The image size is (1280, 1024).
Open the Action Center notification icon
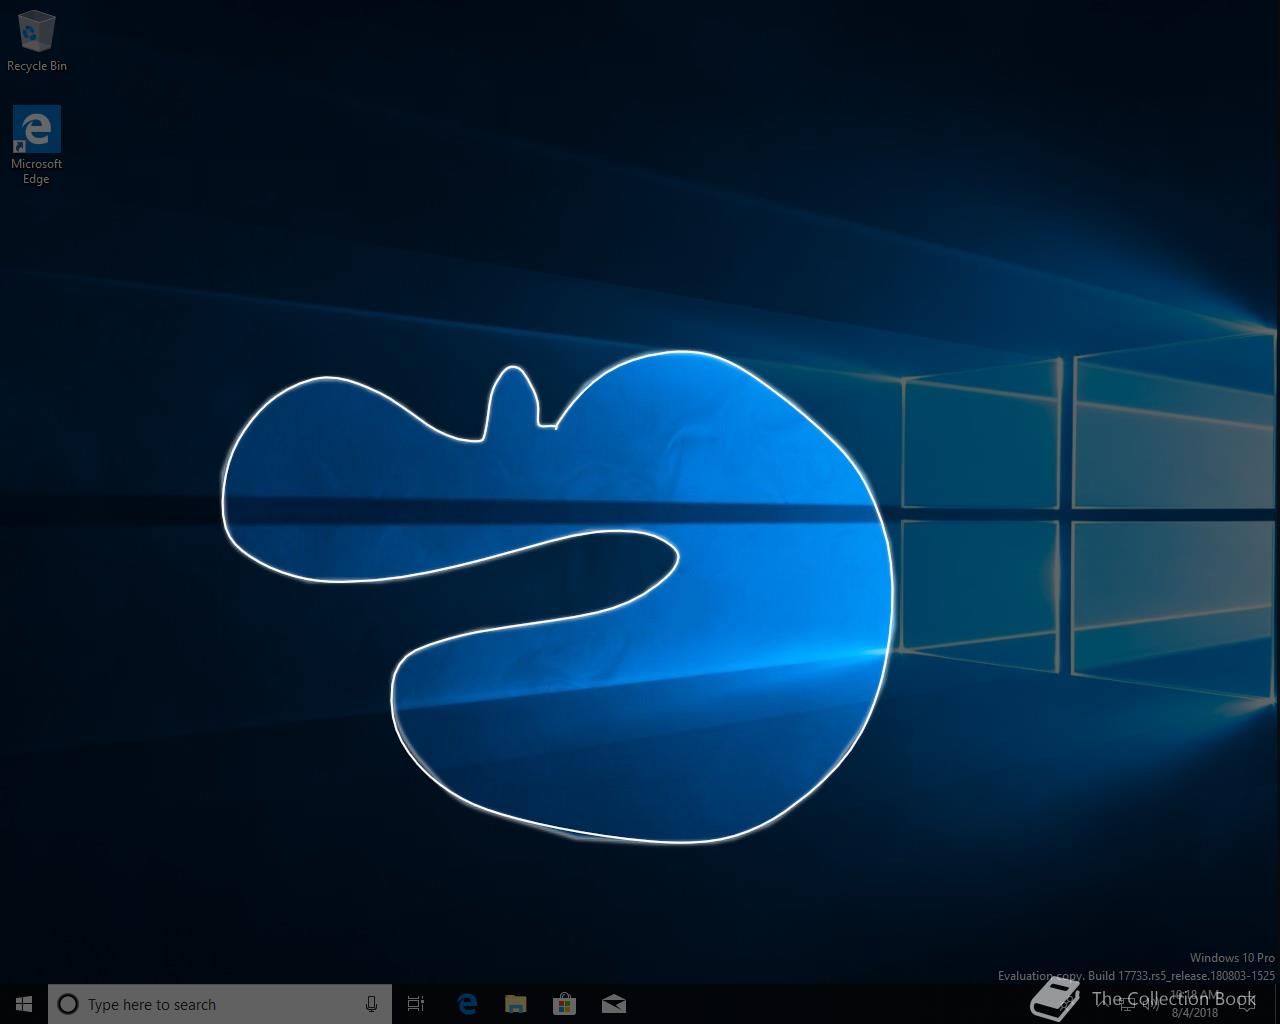click(1247, 1004)
